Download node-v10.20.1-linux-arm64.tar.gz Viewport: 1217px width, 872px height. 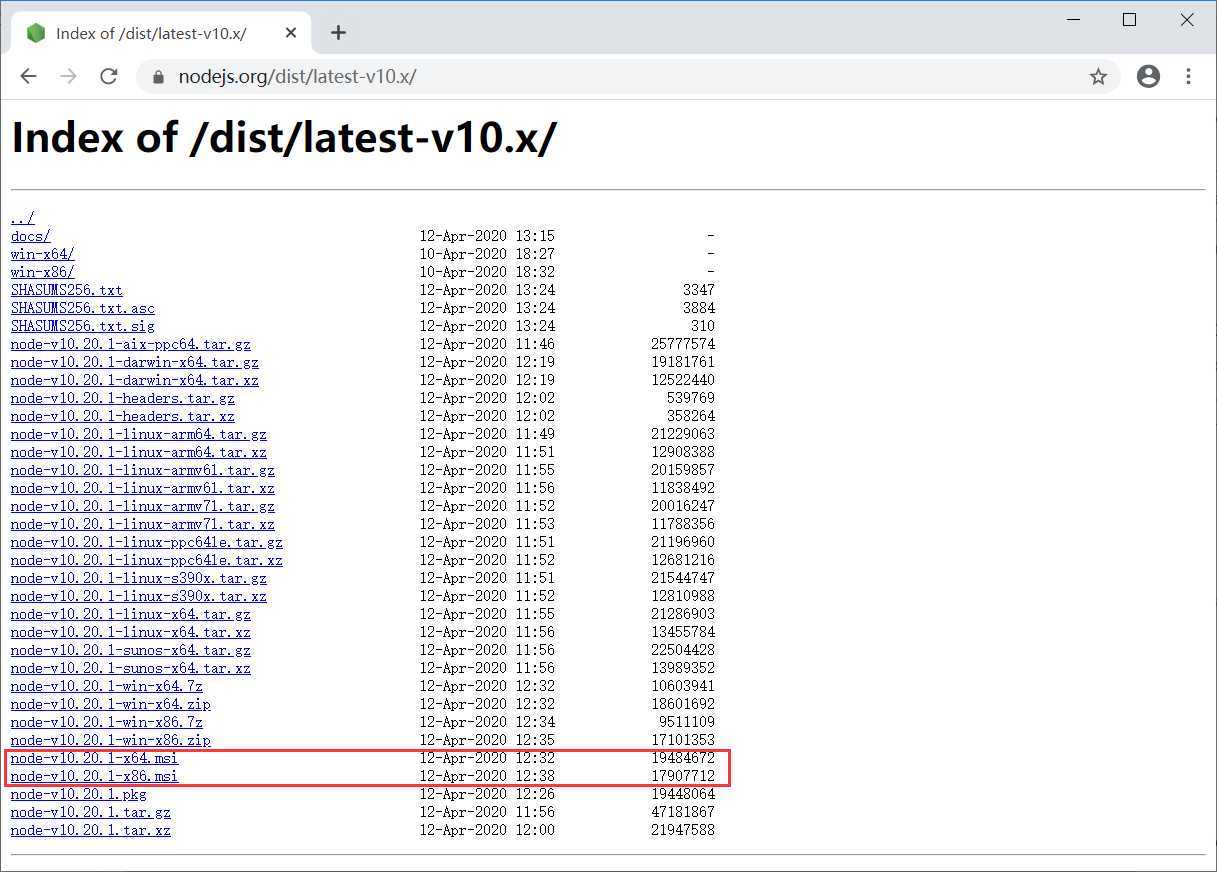[x=139, y=434]
